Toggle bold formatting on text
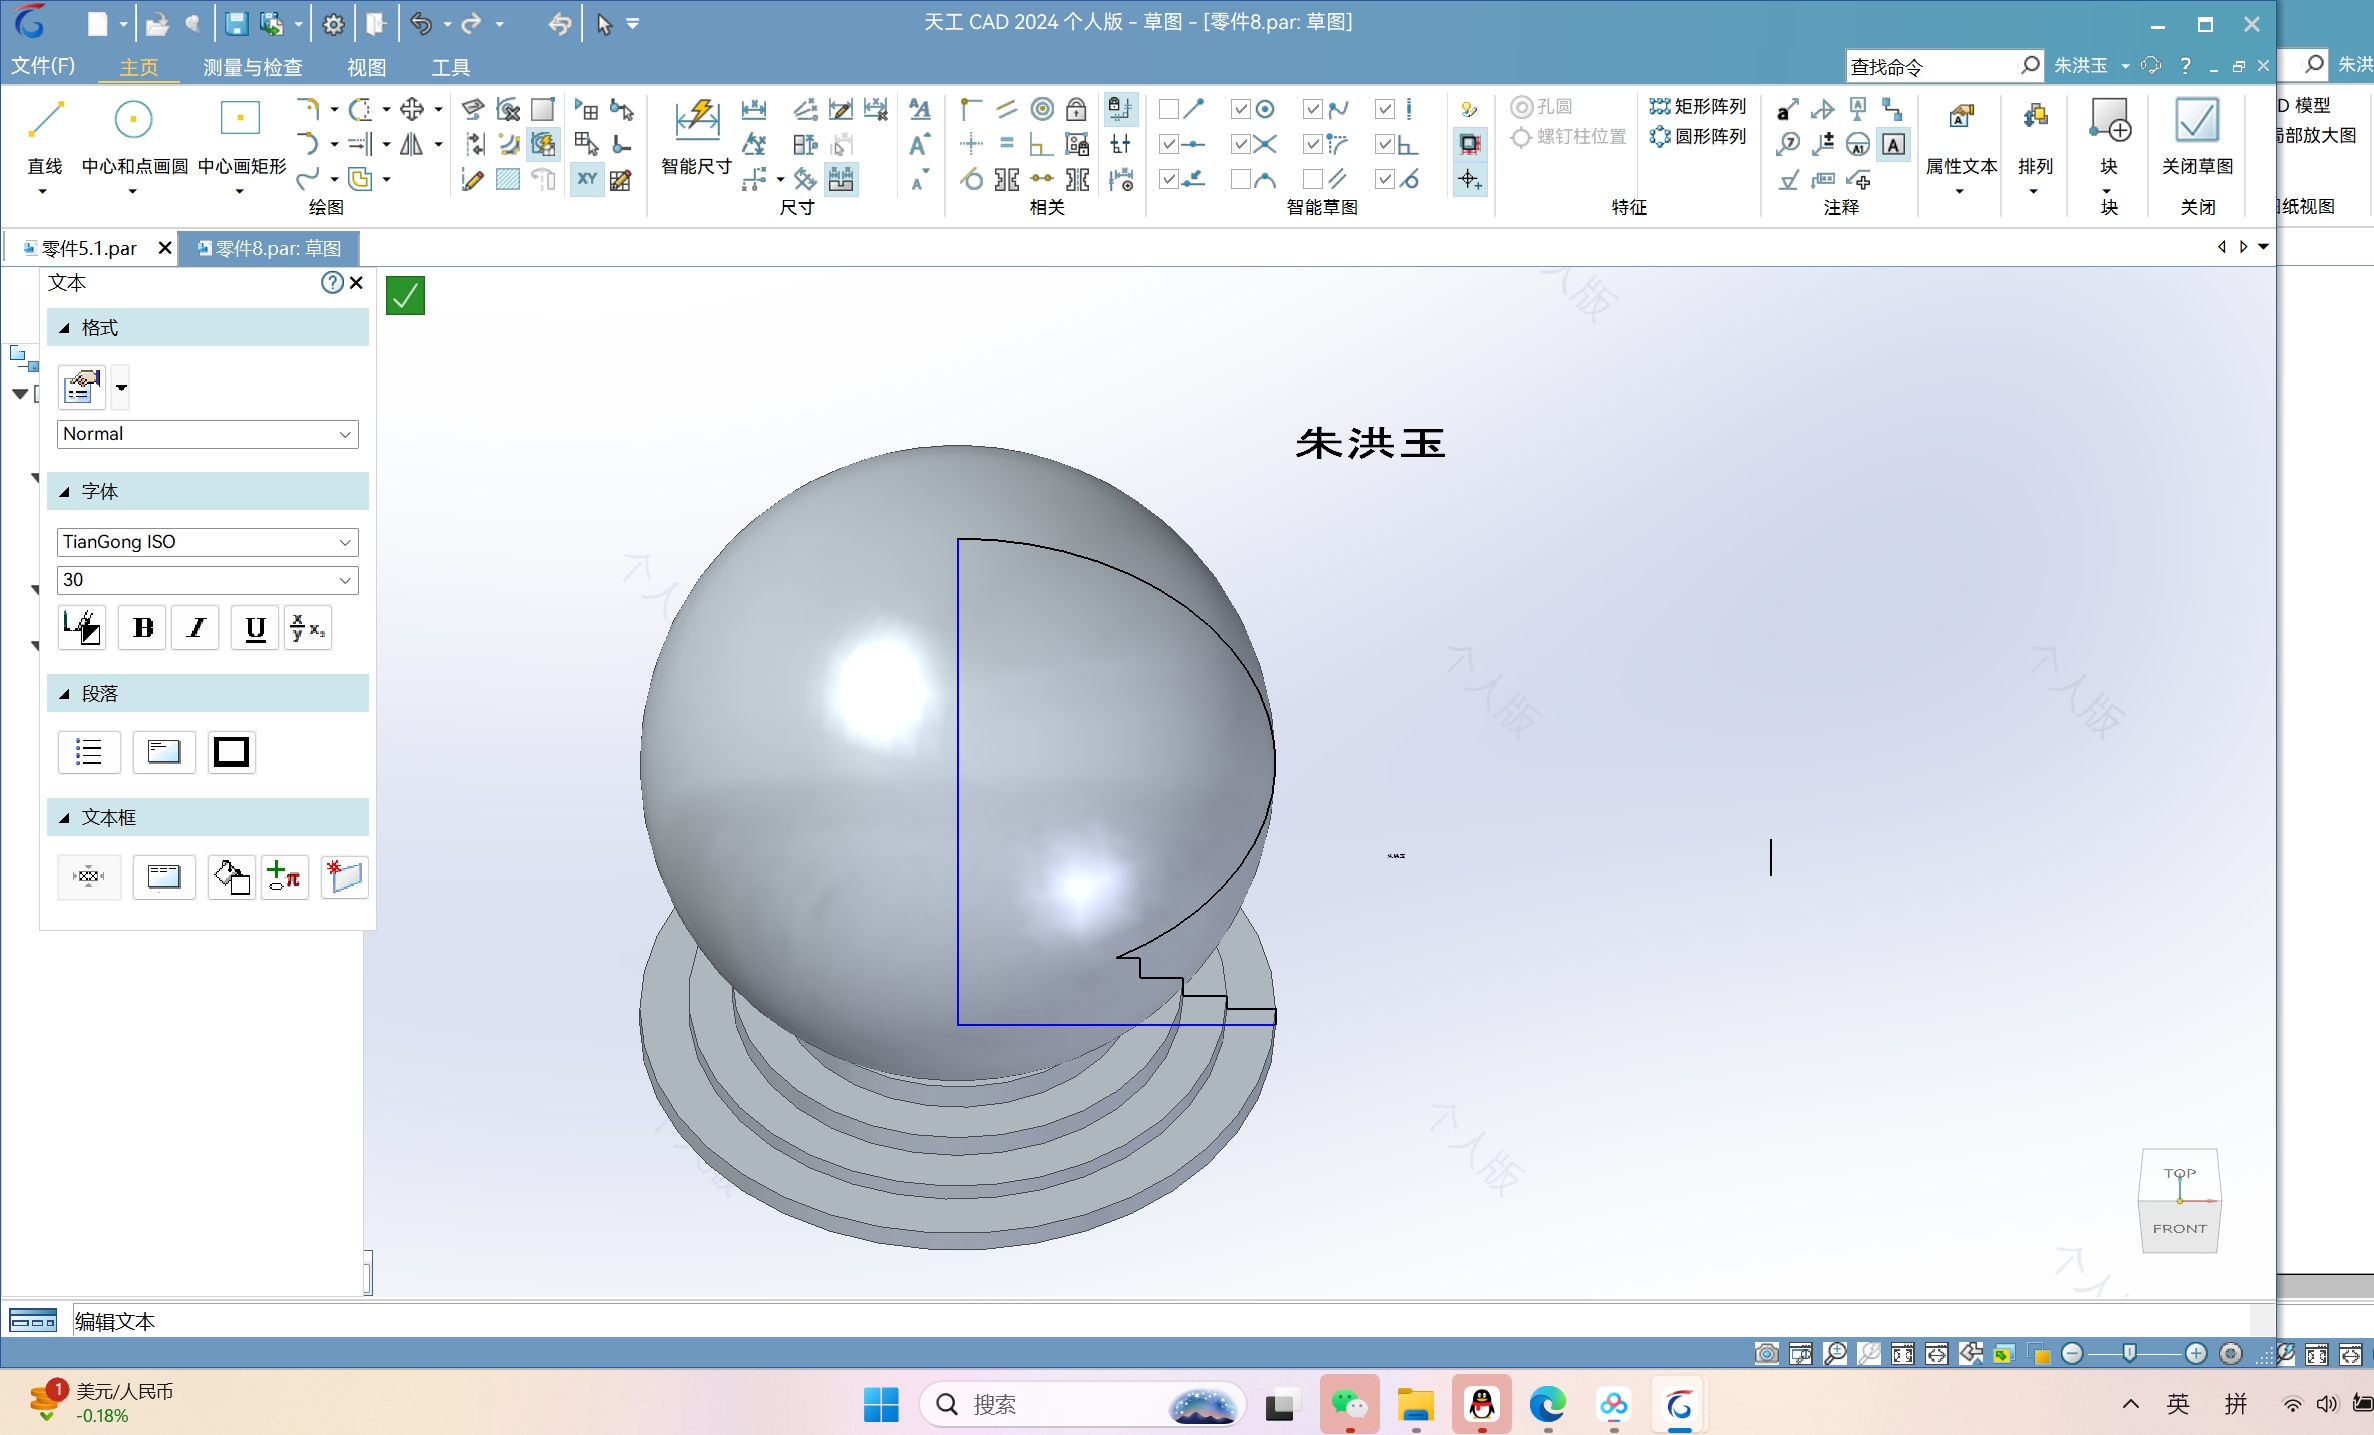The width and height of the screenshot is (2374, 1435). tap(144, 628)
